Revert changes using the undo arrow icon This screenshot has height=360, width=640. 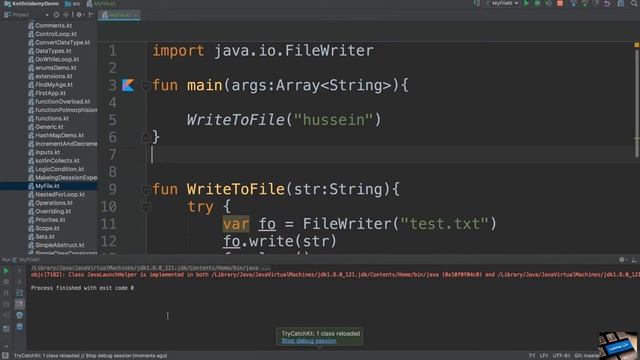tap(607, 4)
